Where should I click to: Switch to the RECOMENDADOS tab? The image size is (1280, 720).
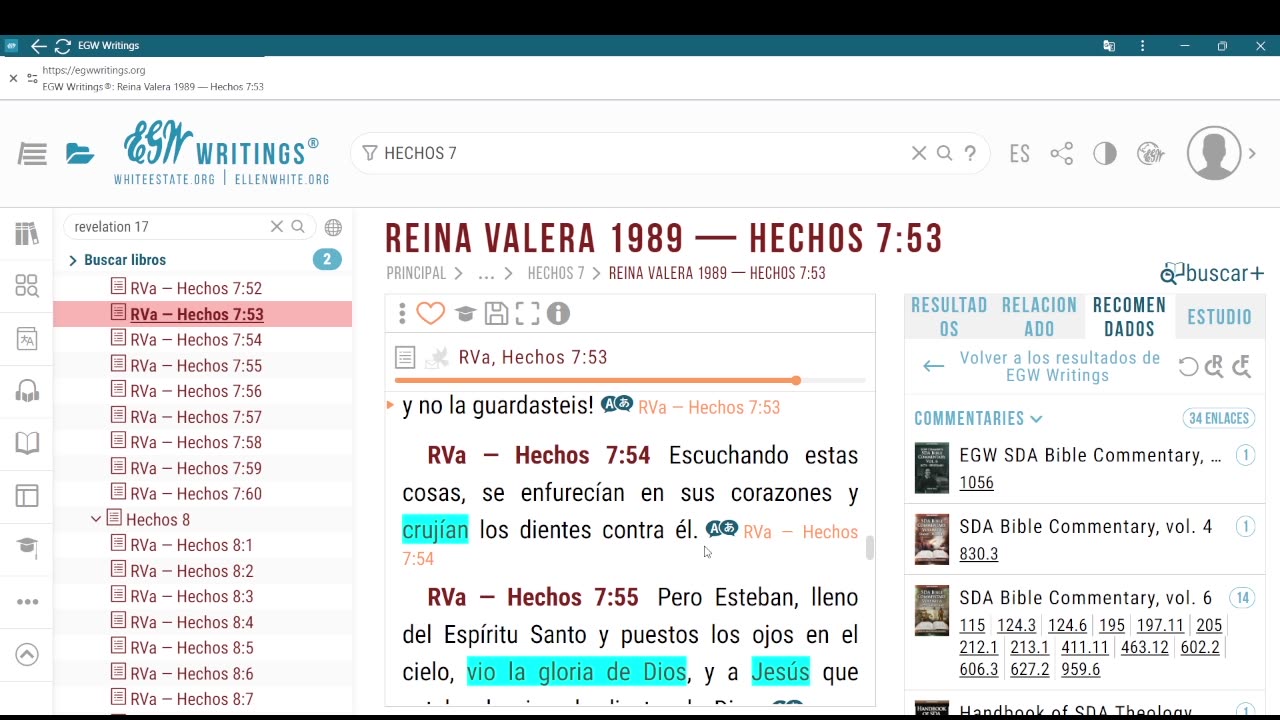coord(1129,317)
